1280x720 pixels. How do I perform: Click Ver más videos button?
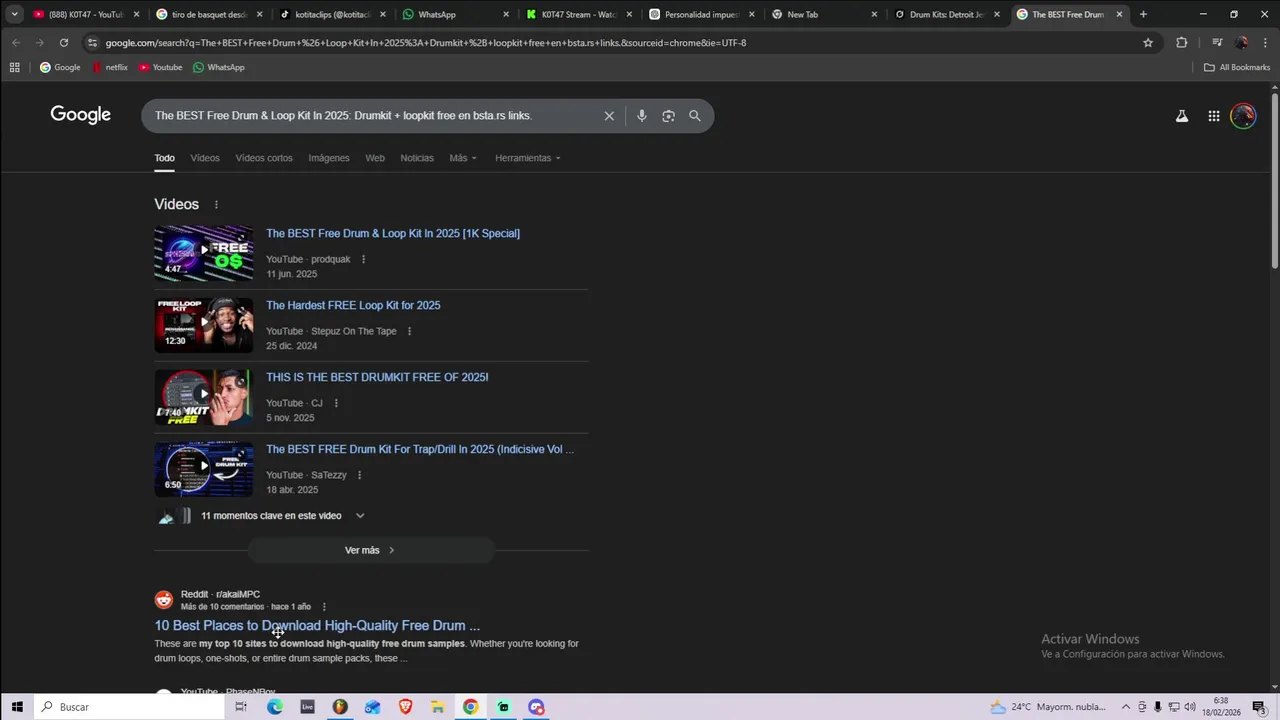[370, 550]
